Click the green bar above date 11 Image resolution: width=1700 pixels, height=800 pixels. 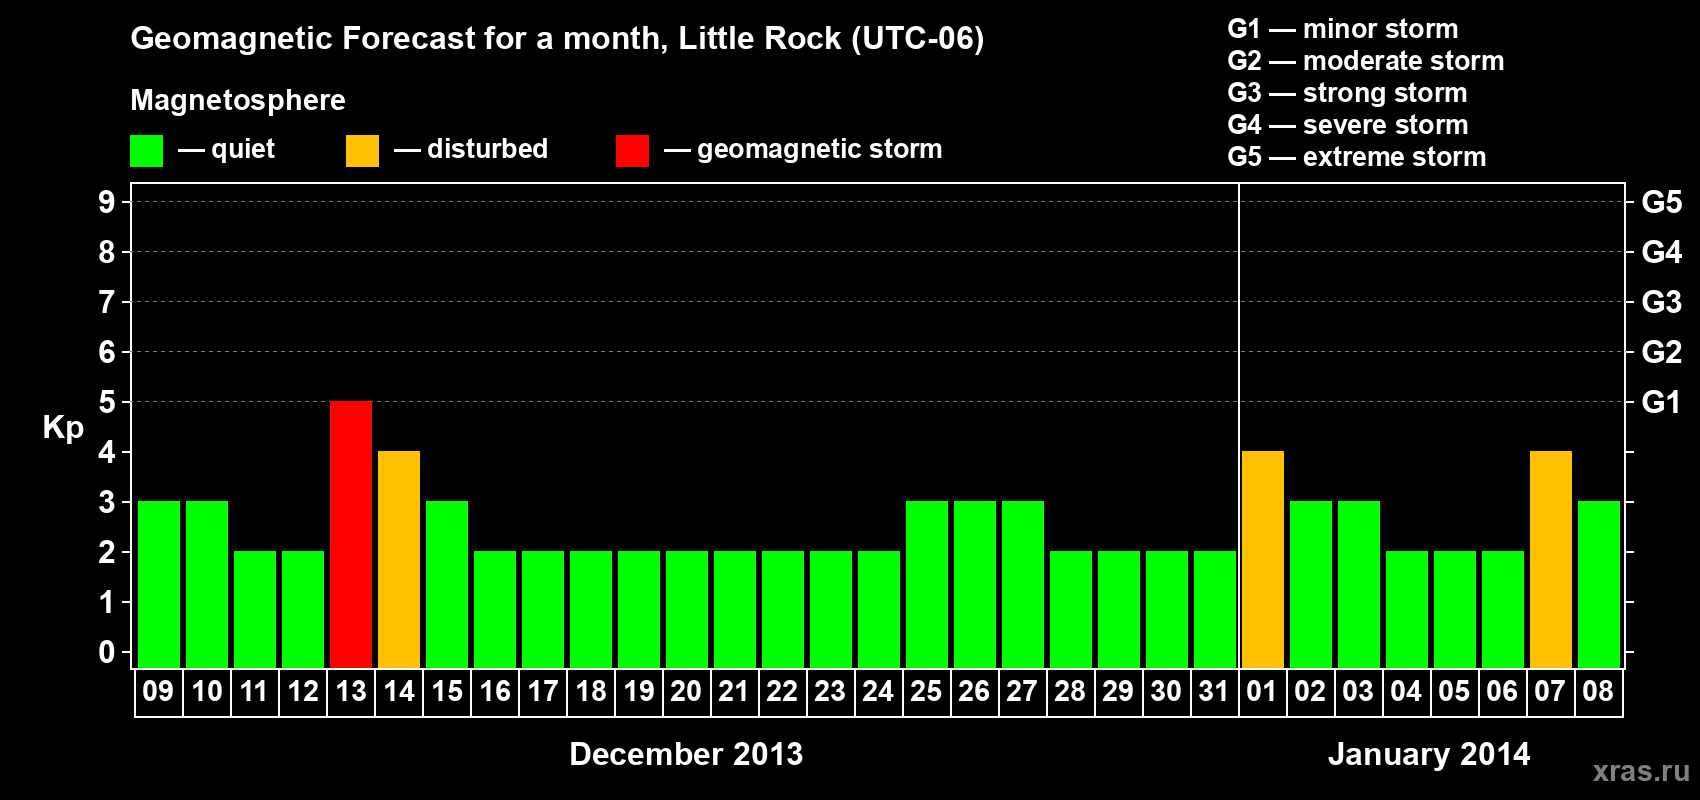click(255, 610)
